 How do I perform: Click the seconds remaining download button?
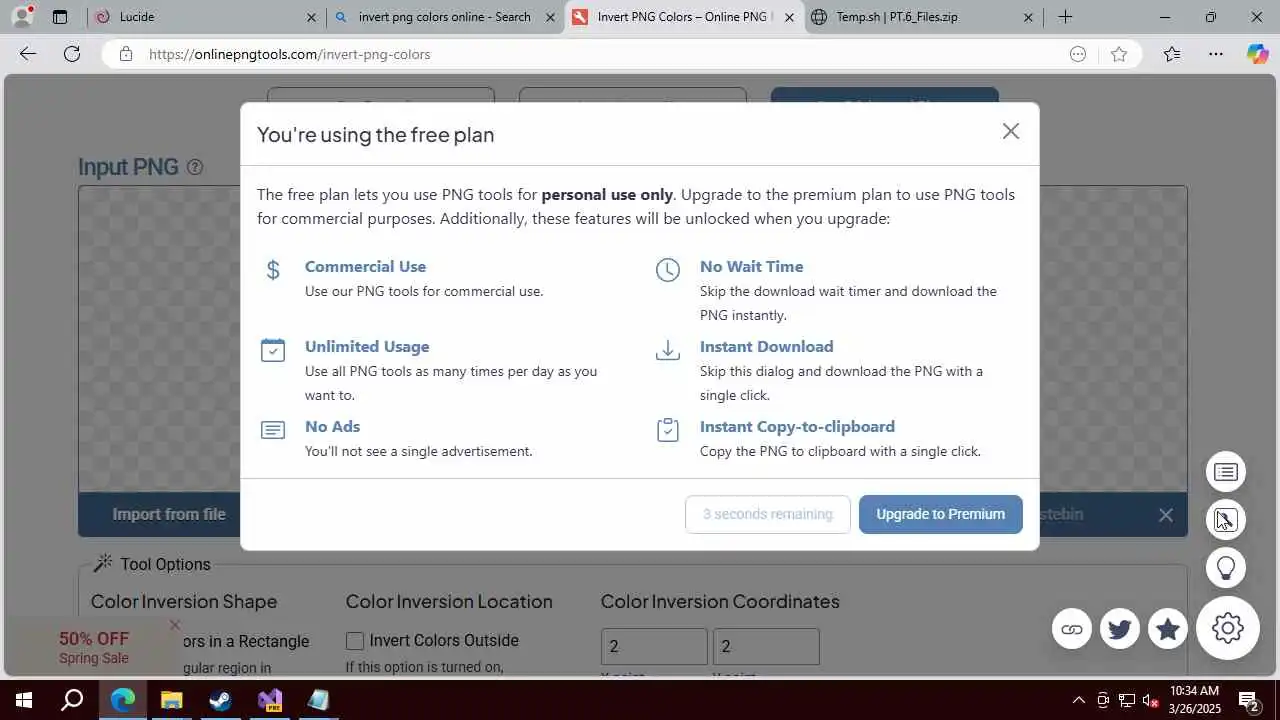click(767, 514)
